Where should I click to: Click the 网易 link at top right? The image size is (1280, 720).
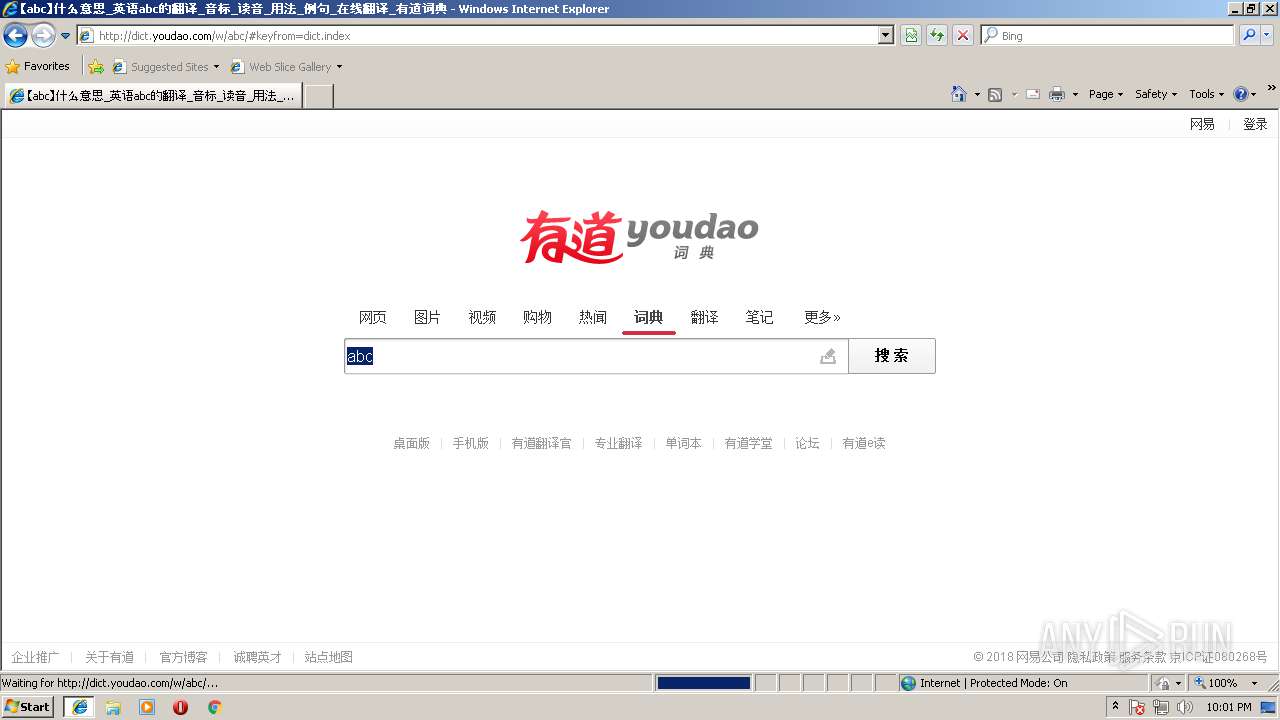[x=1202, y=124]
